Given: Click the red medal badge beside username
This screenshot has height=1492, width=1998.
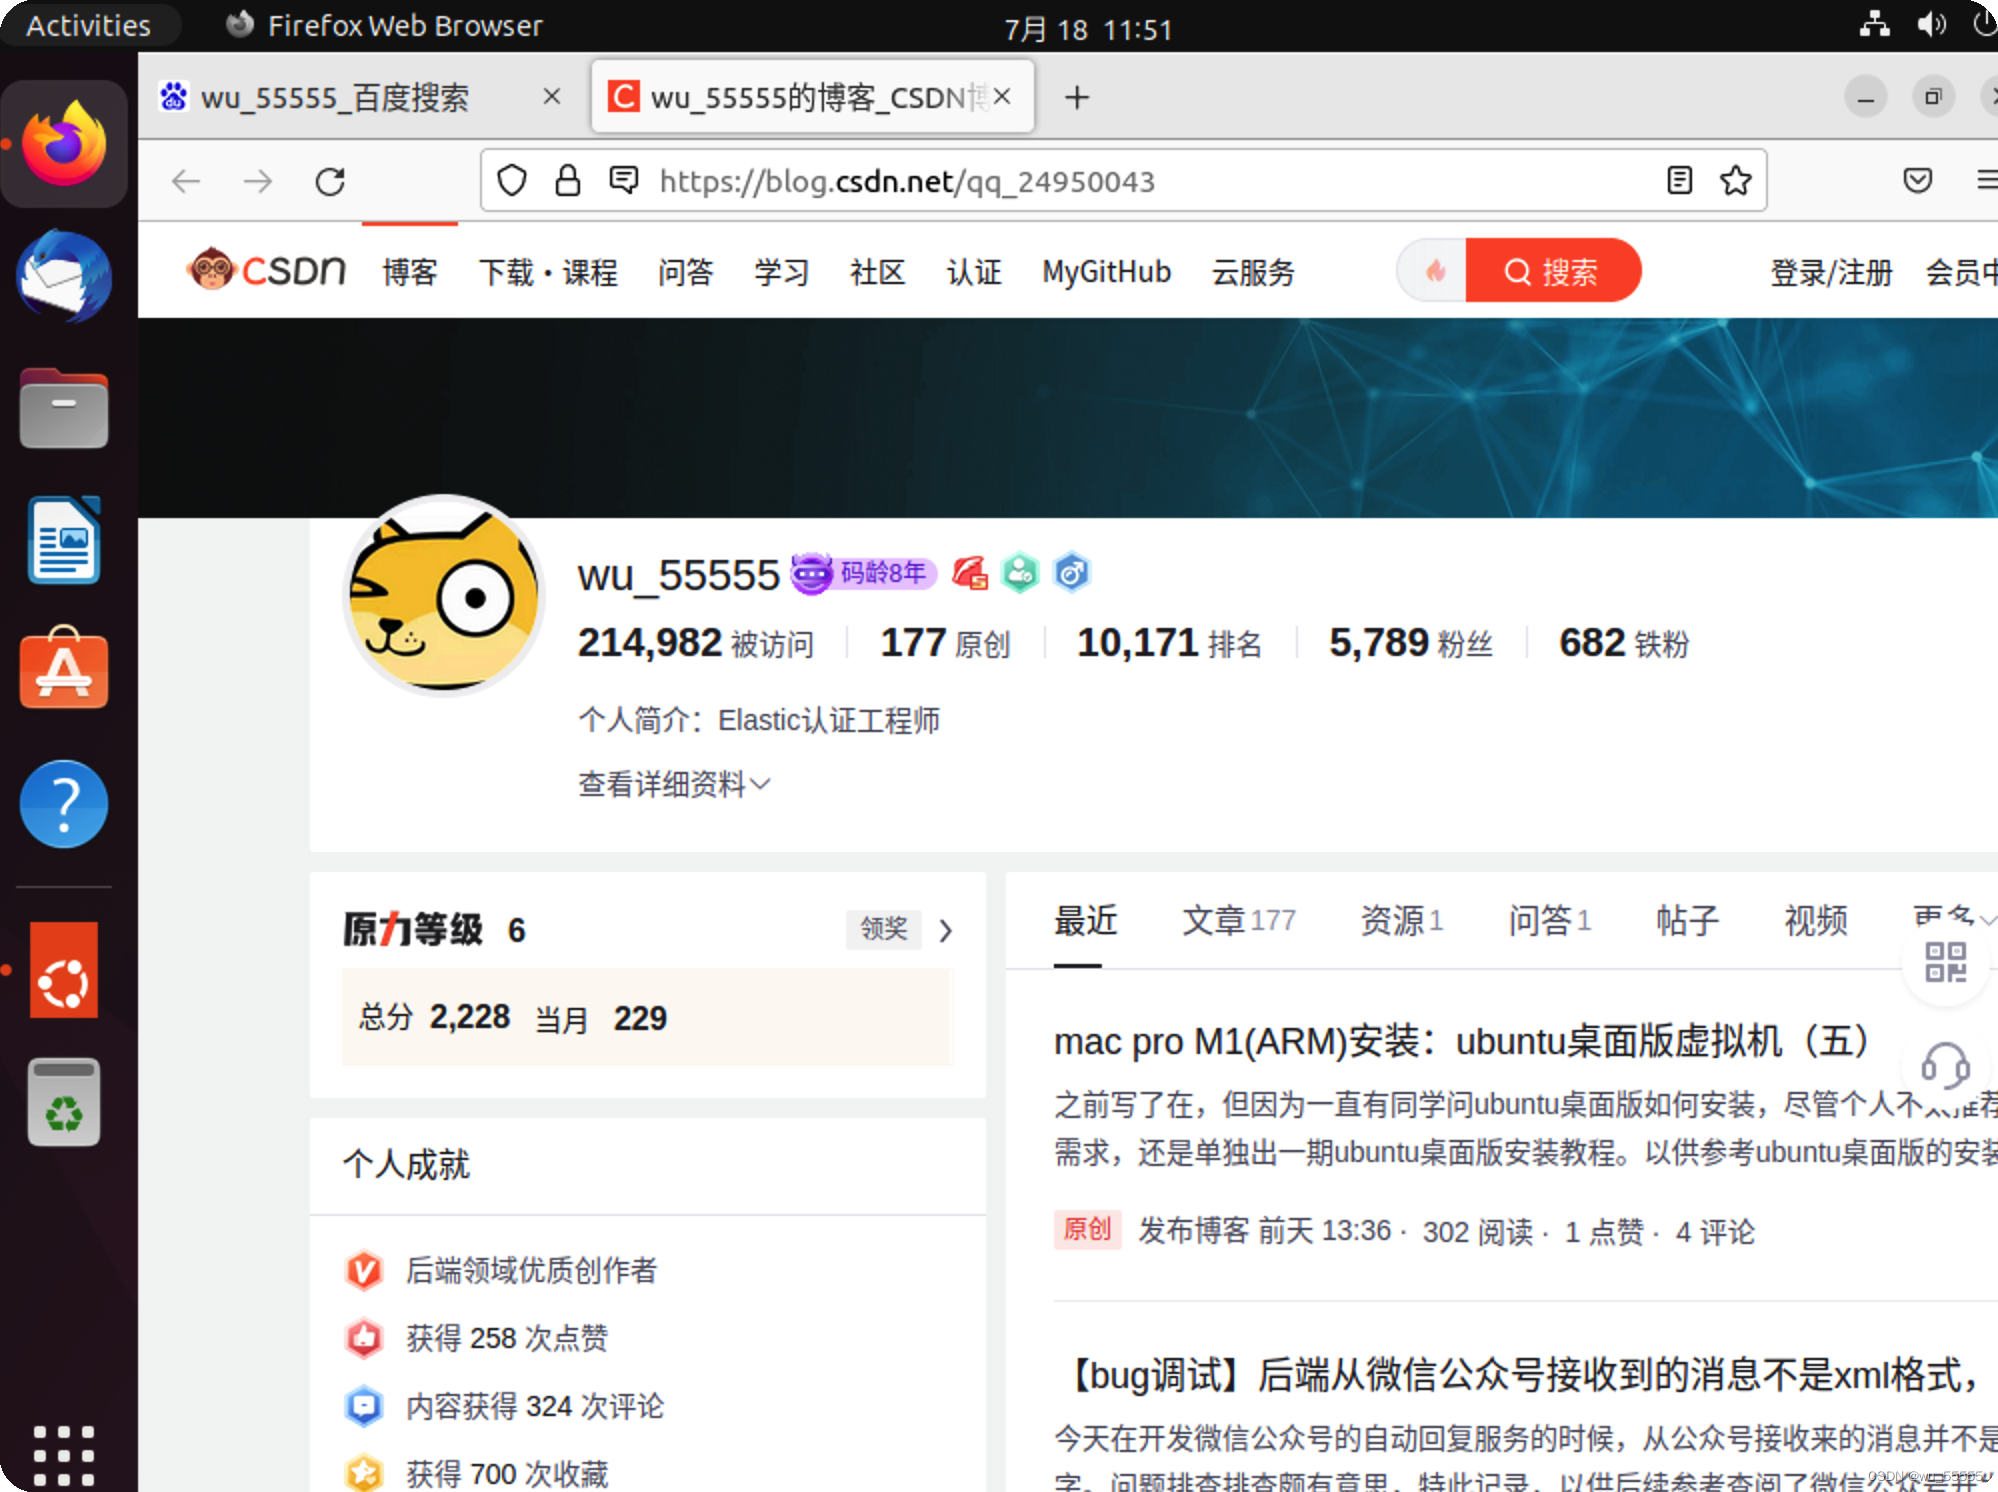Looking at the screenshot, I should 970,573.
